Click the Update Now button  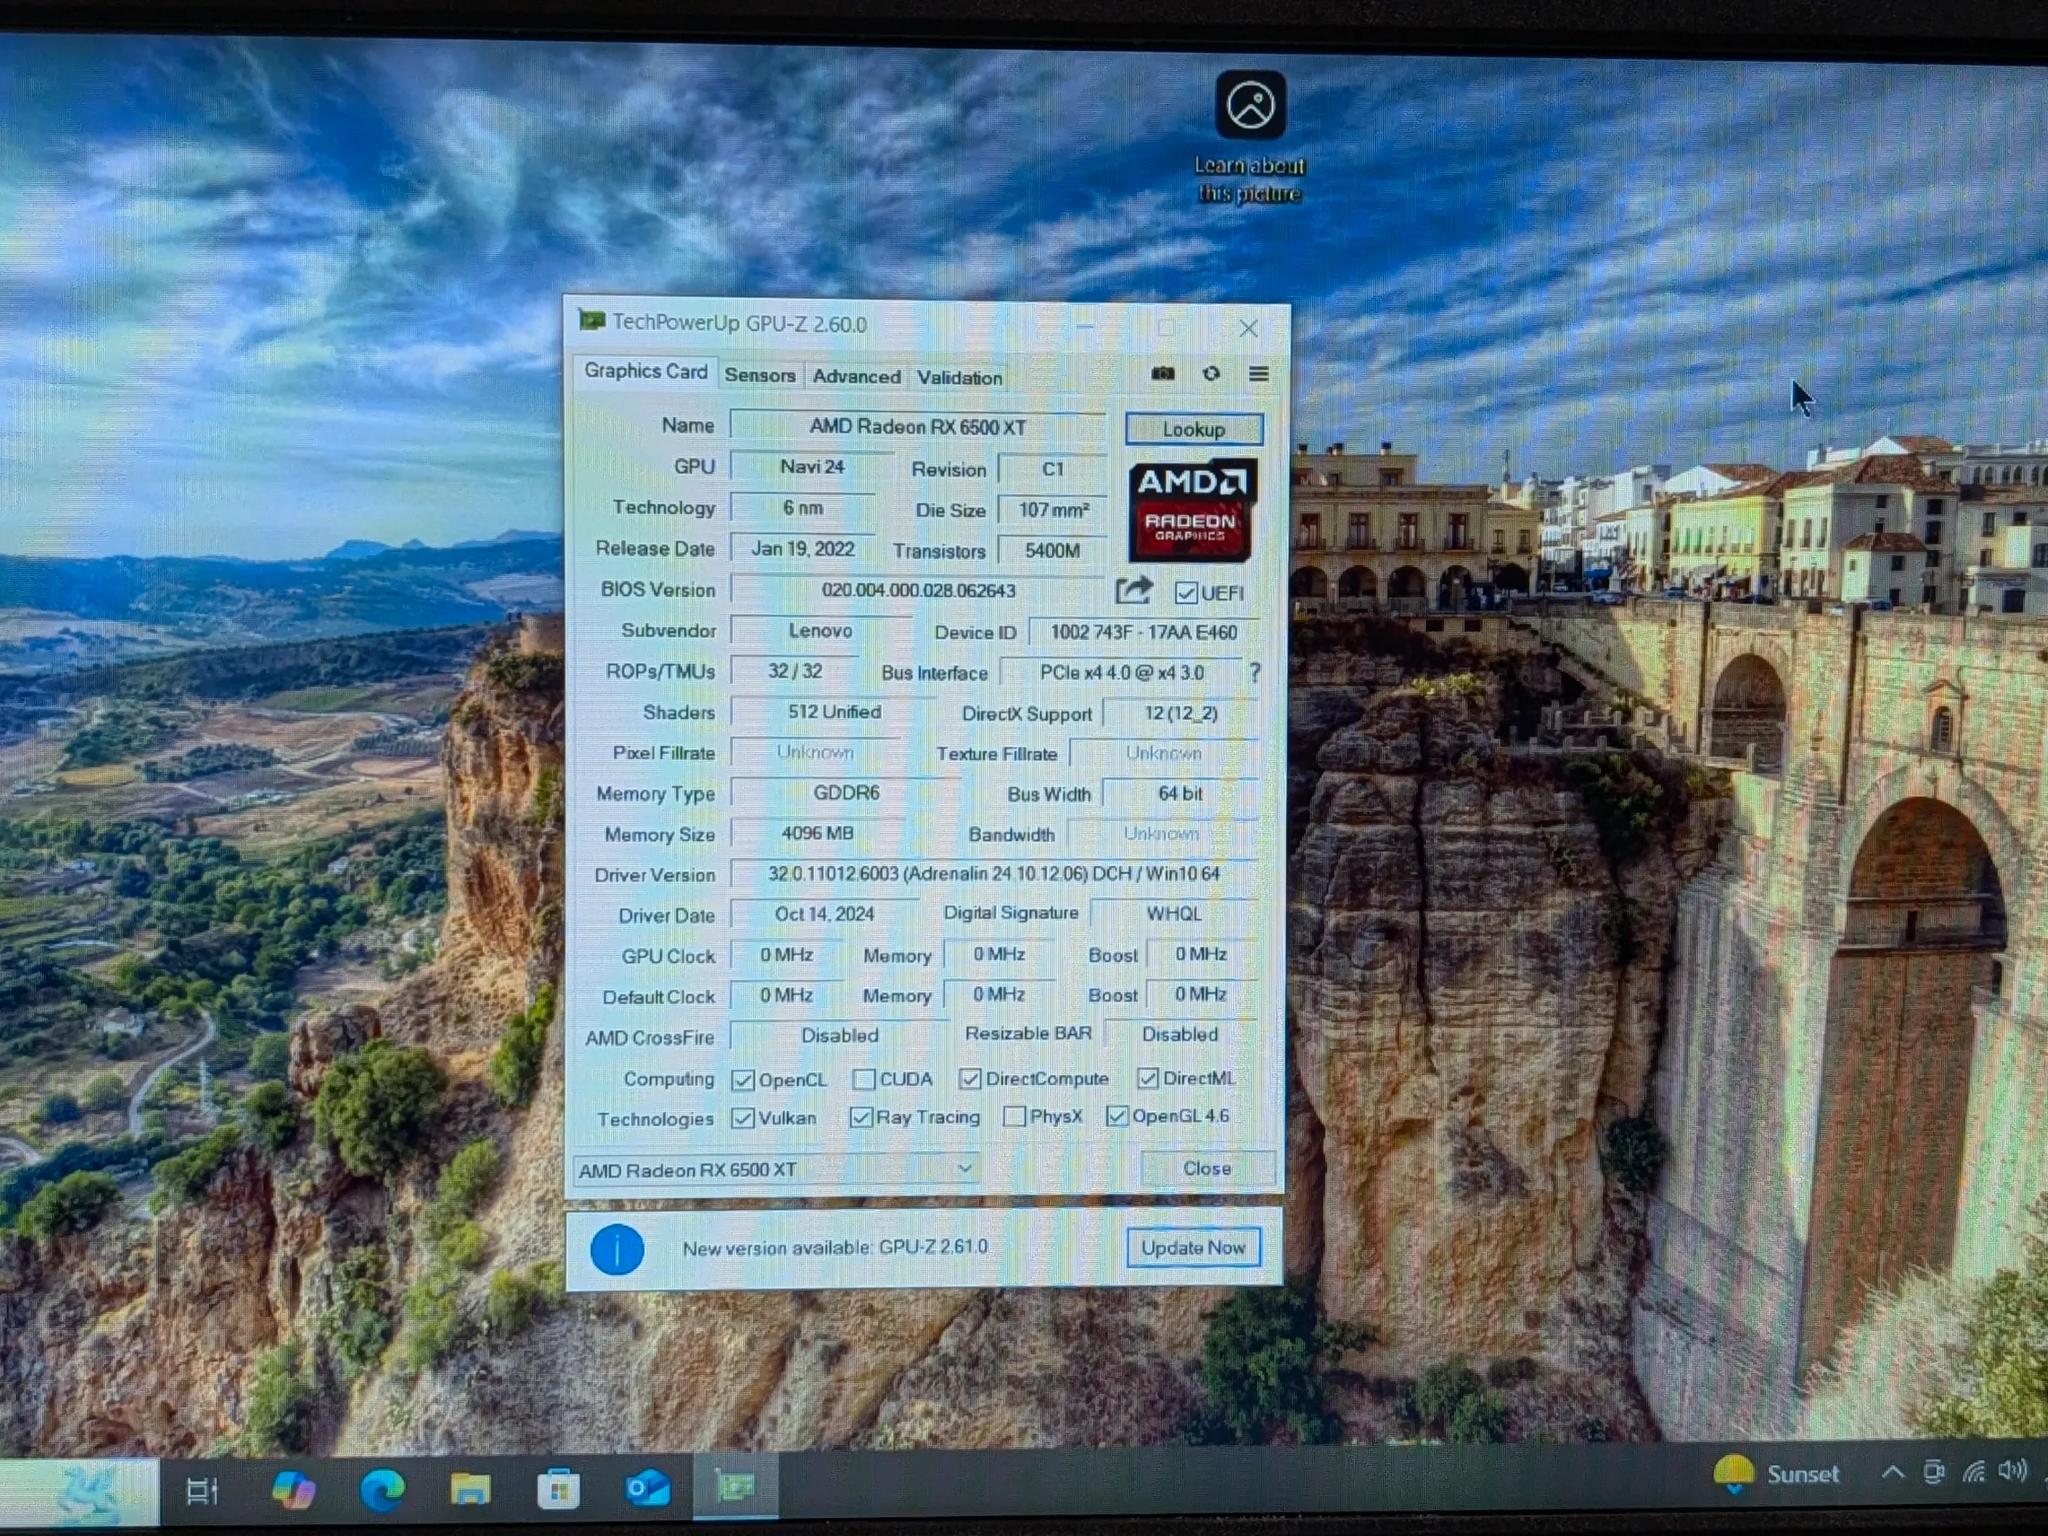tap(1193, 1247)
